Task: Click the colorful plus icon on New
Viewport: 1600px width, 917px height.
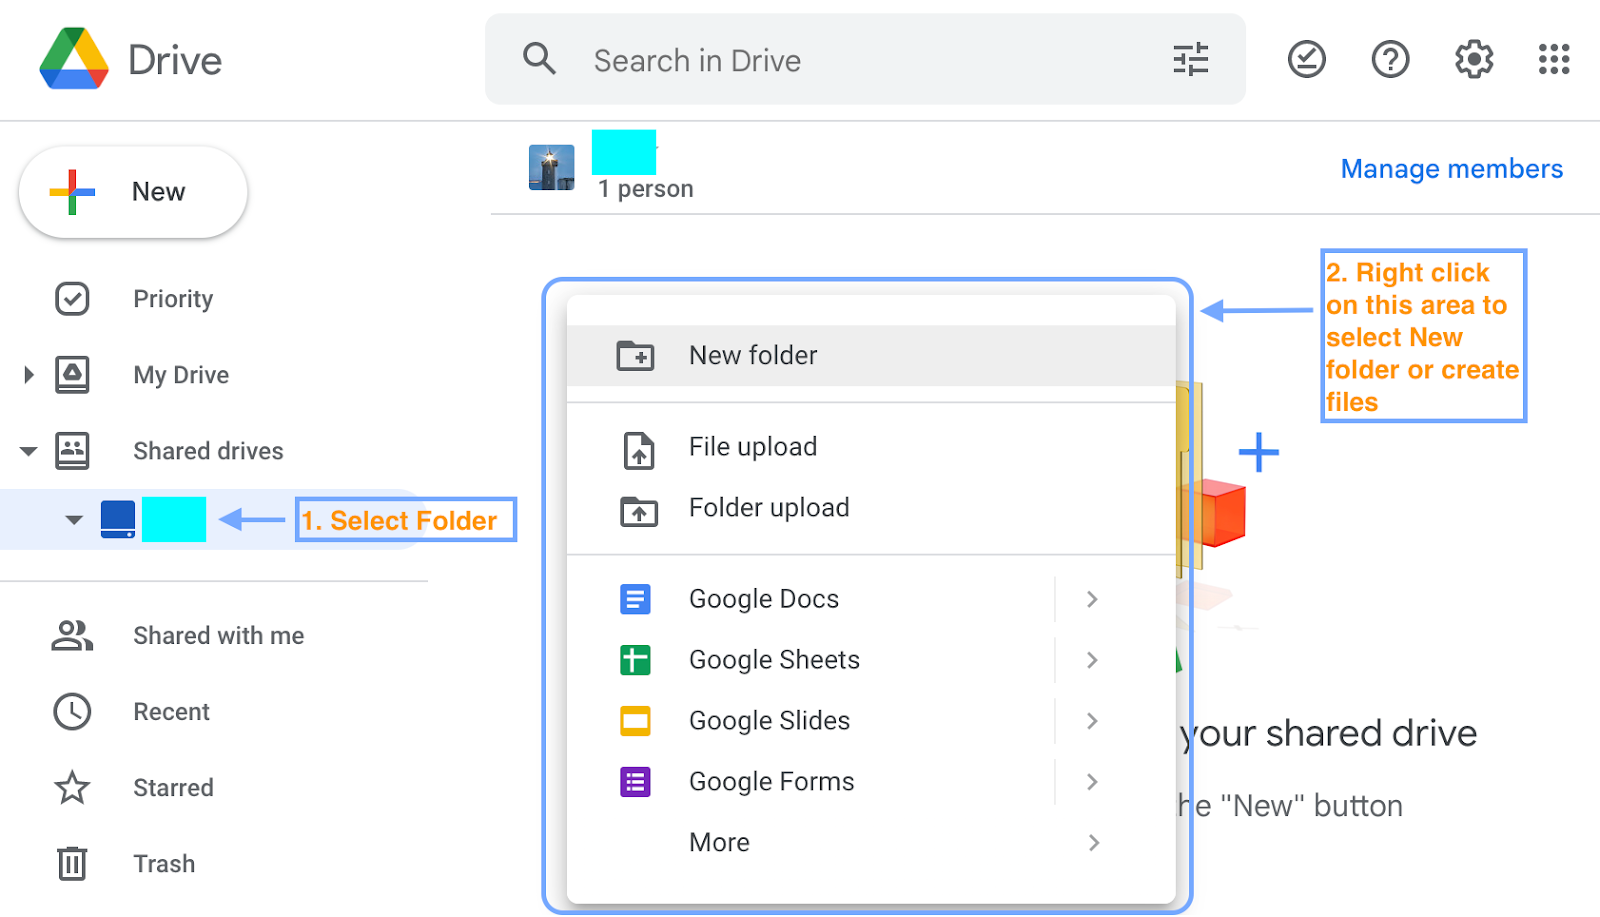Action: click(72, 192)
